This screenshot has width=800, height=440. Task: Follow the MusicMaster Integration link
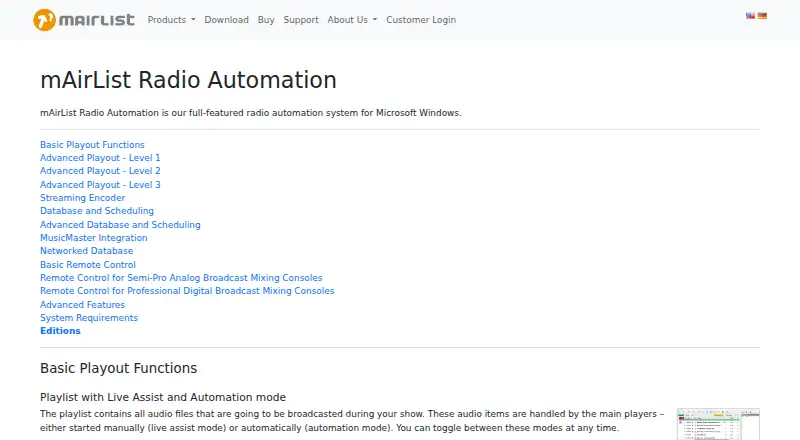click(94, 238)
